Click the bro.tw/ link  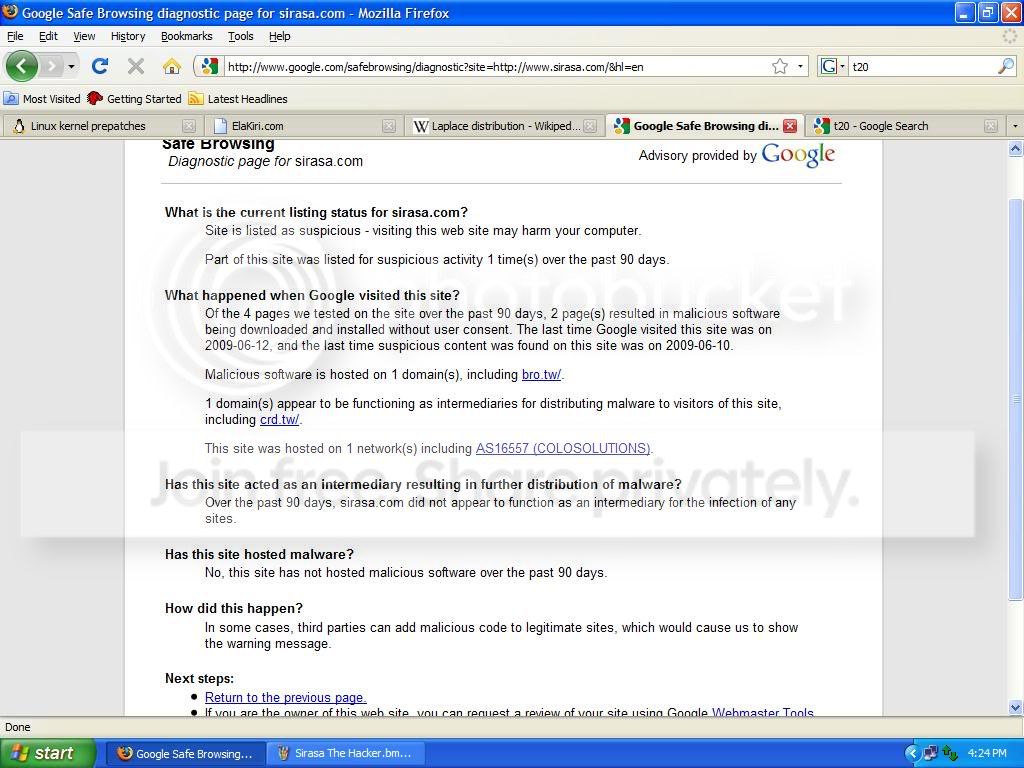coord(541,375)
